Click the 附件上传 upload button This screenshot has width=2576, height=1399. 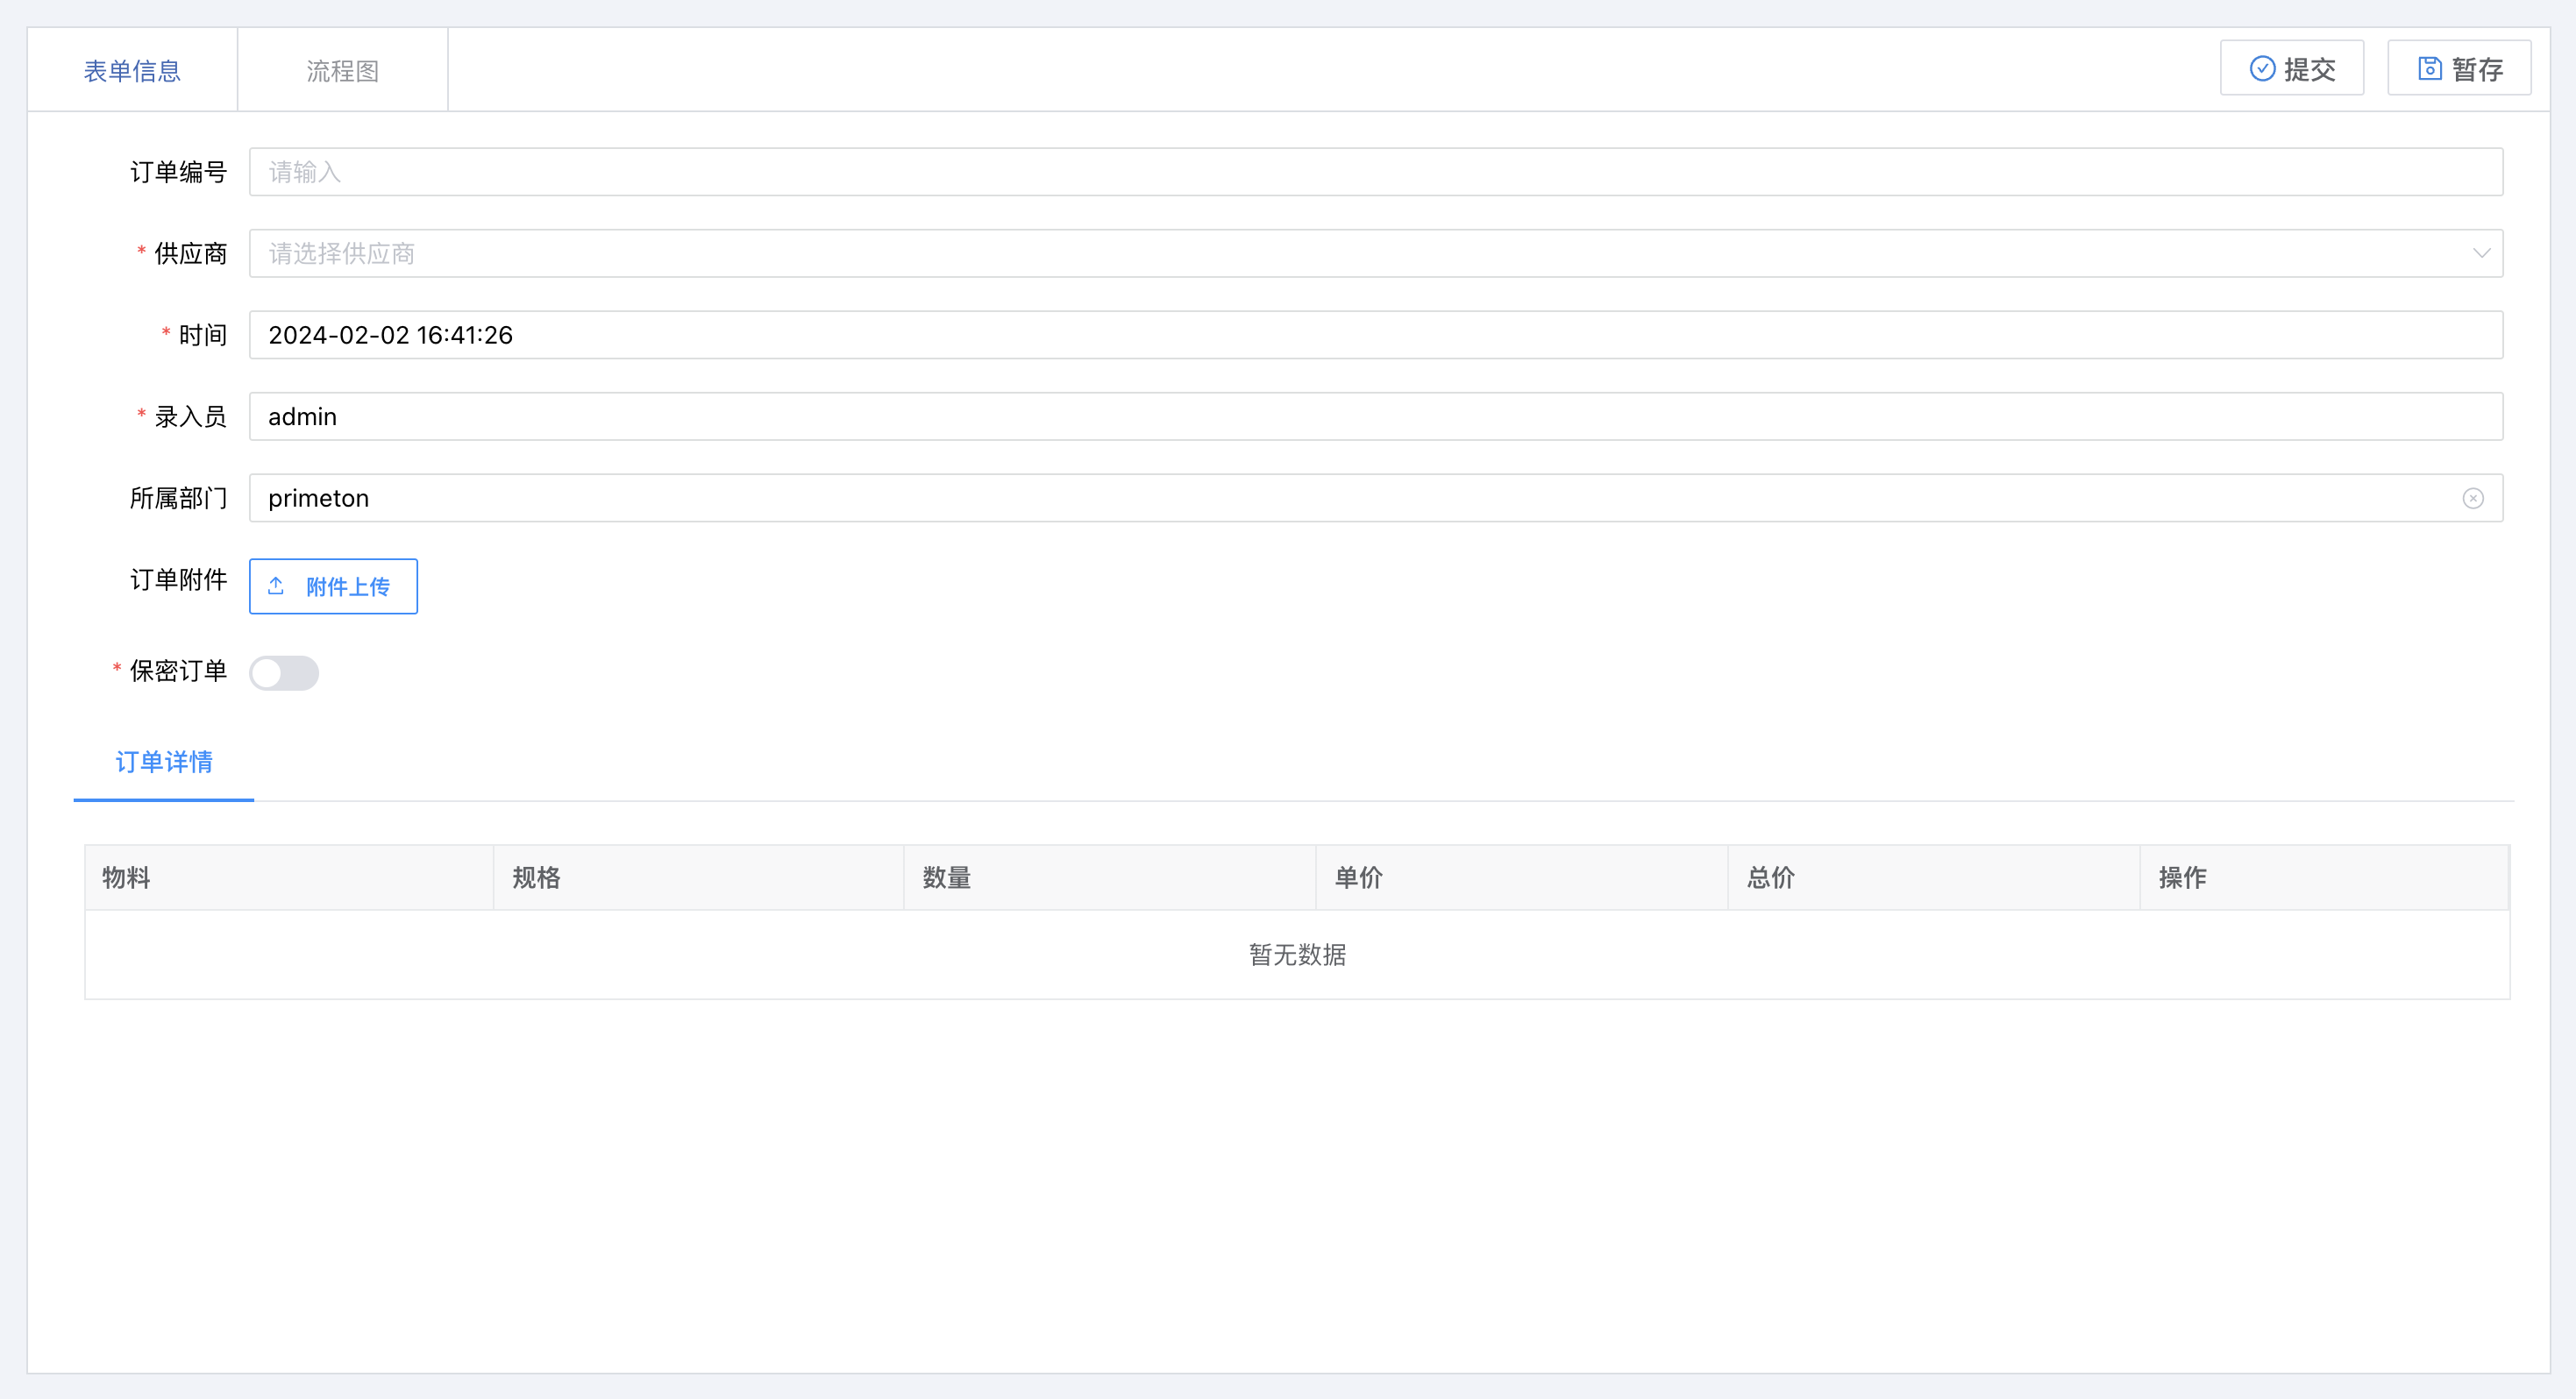(x=333, y=586)
